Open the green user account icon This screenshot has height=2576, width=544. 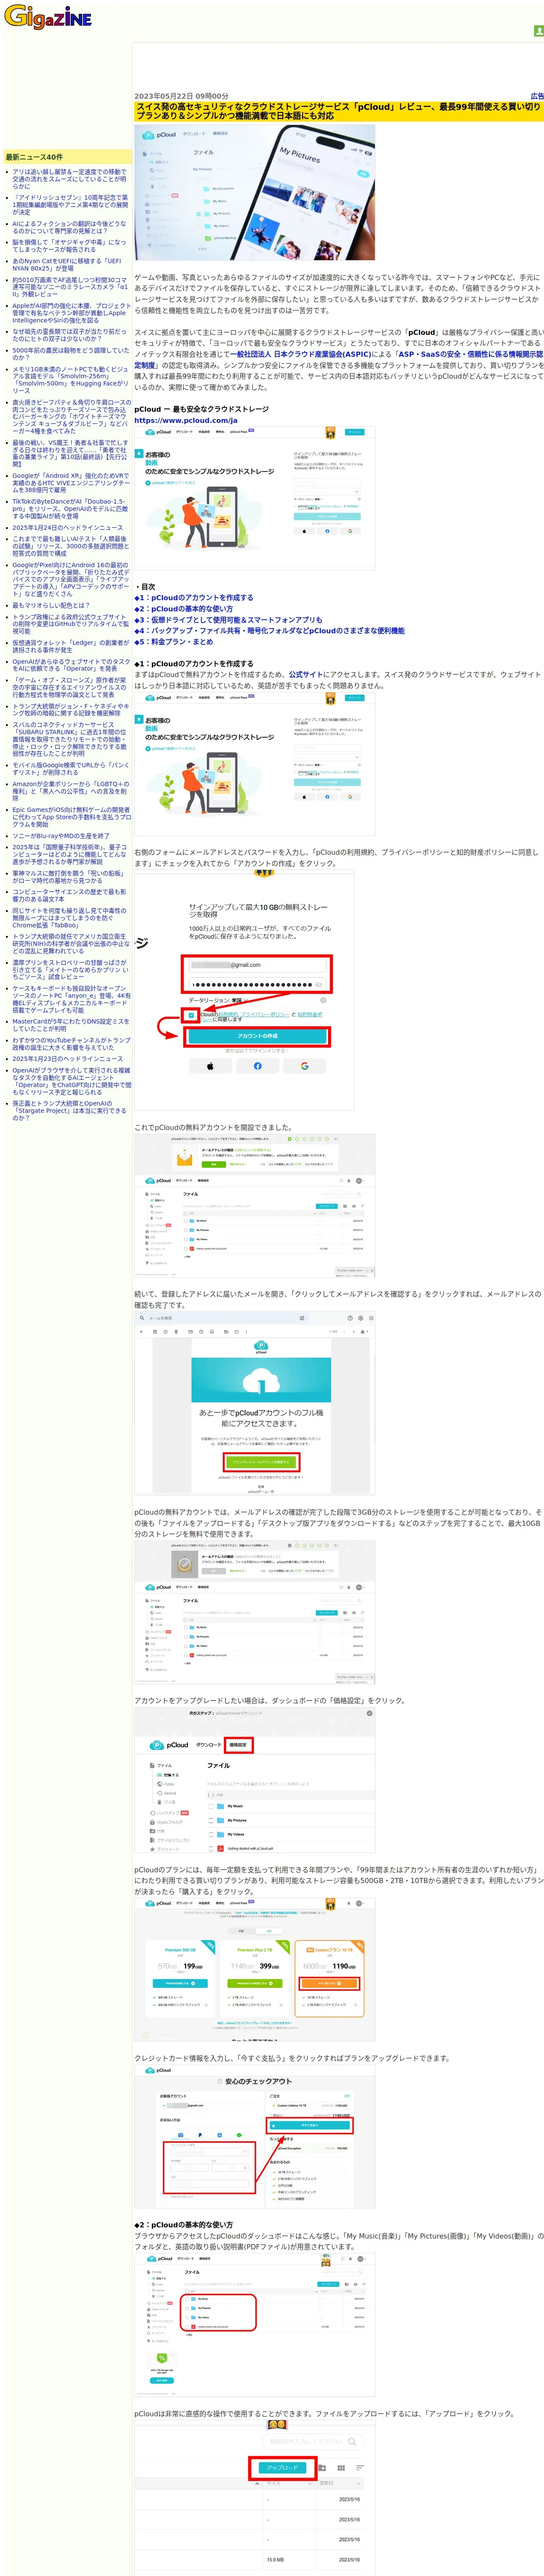tap(538, 31)
